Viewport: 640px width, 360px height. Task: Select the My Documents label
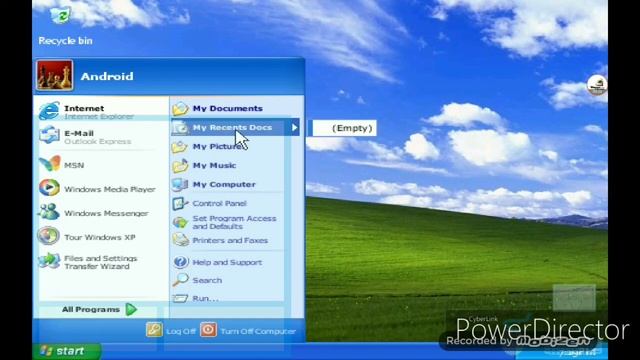coord(228,109)
